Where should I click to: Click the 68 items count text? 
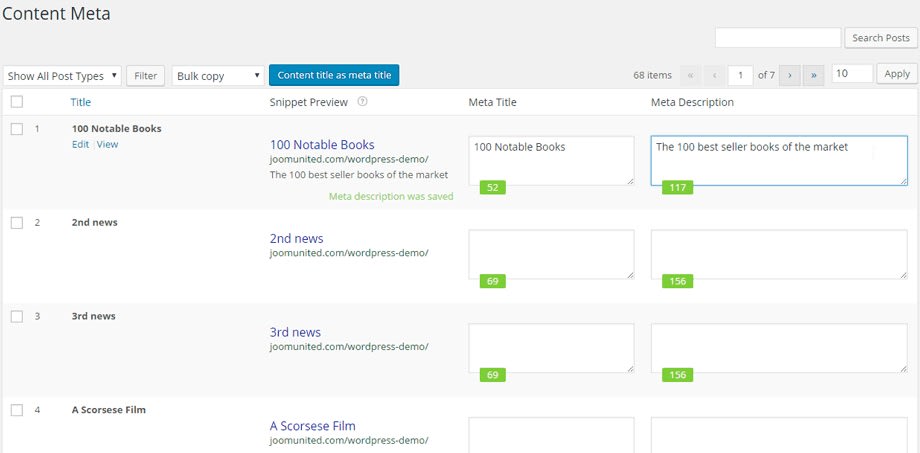coord(652,75)
